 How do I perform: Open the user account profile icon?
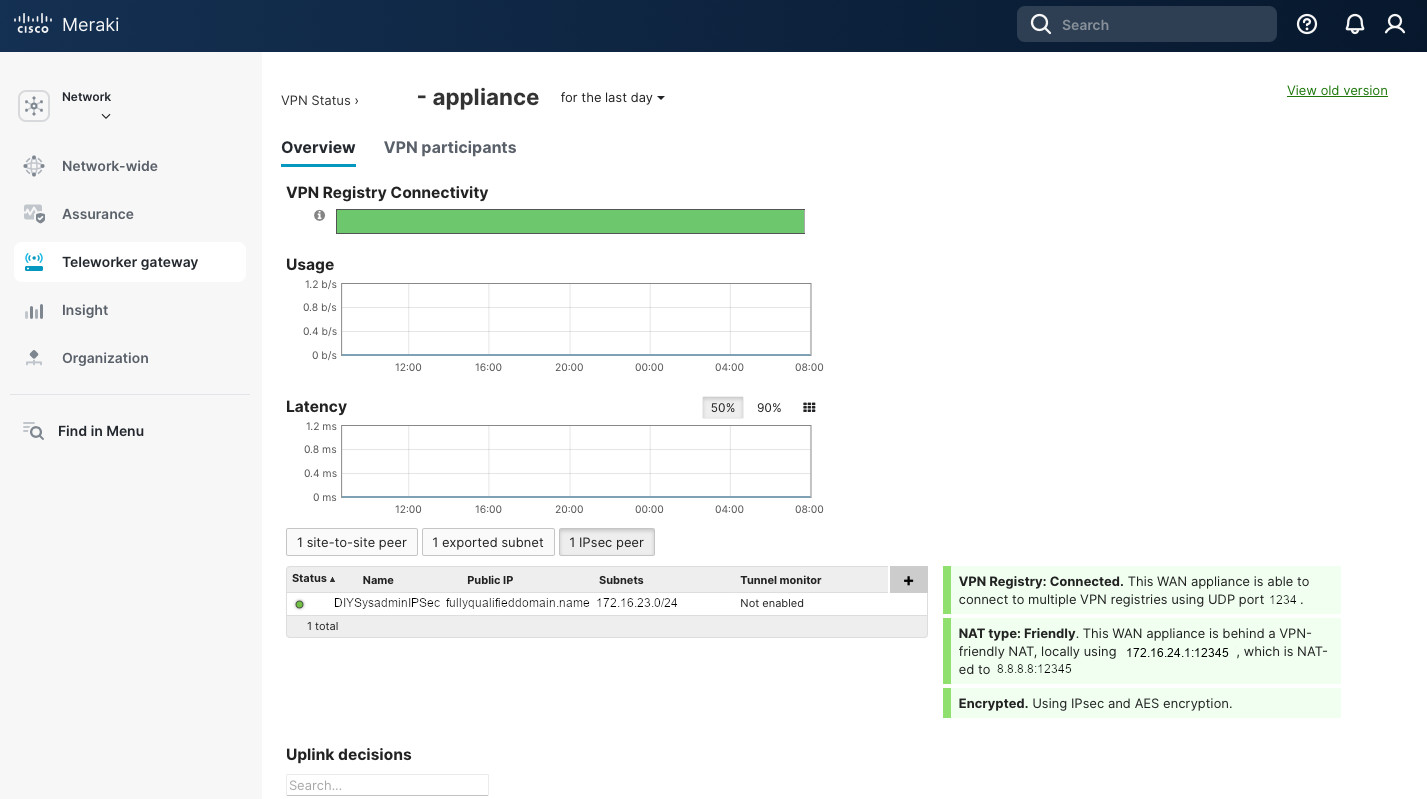click(x=1395, y=25)
